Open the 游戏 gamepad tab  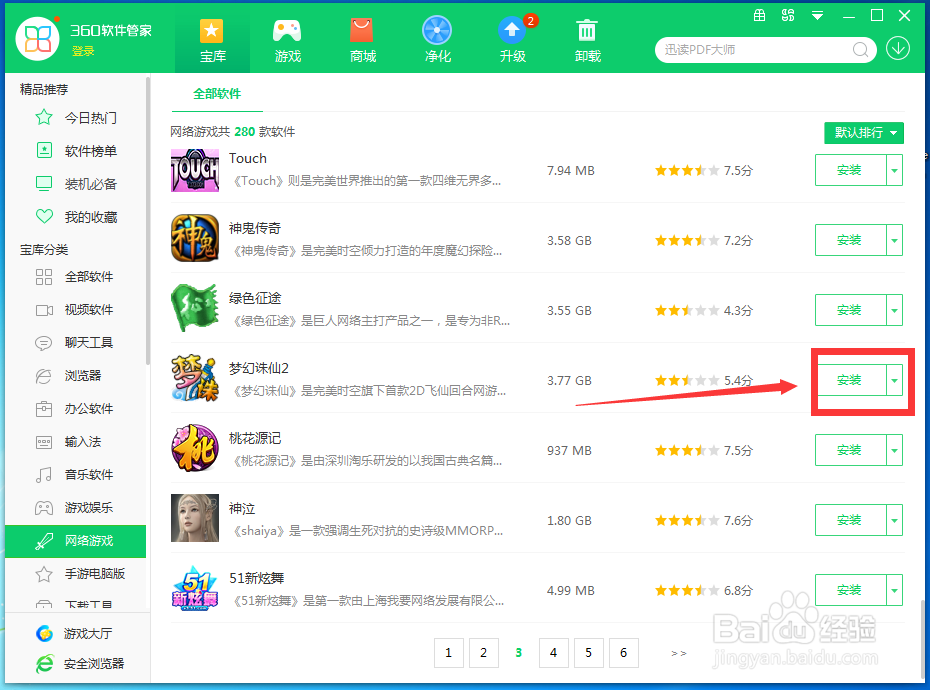pos(288,40)
